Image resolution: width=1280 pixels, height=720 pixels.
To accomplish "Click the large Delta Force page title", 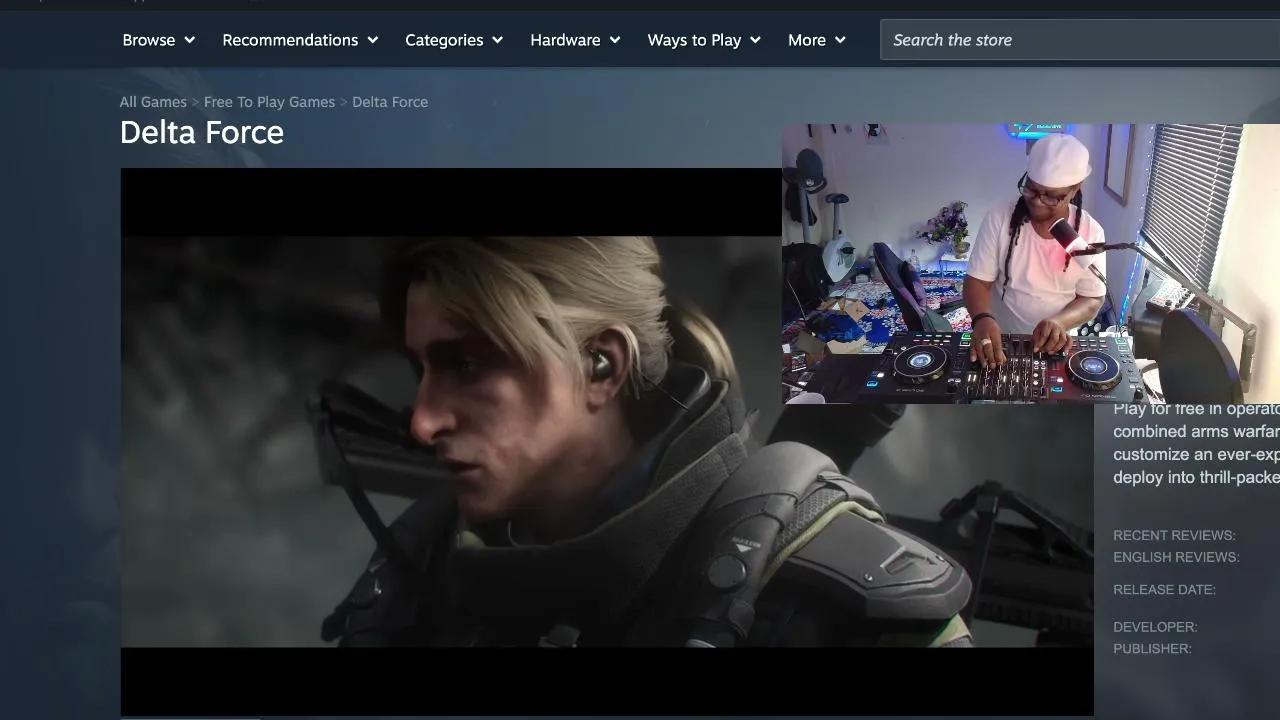I will click(x=202, y=132).
